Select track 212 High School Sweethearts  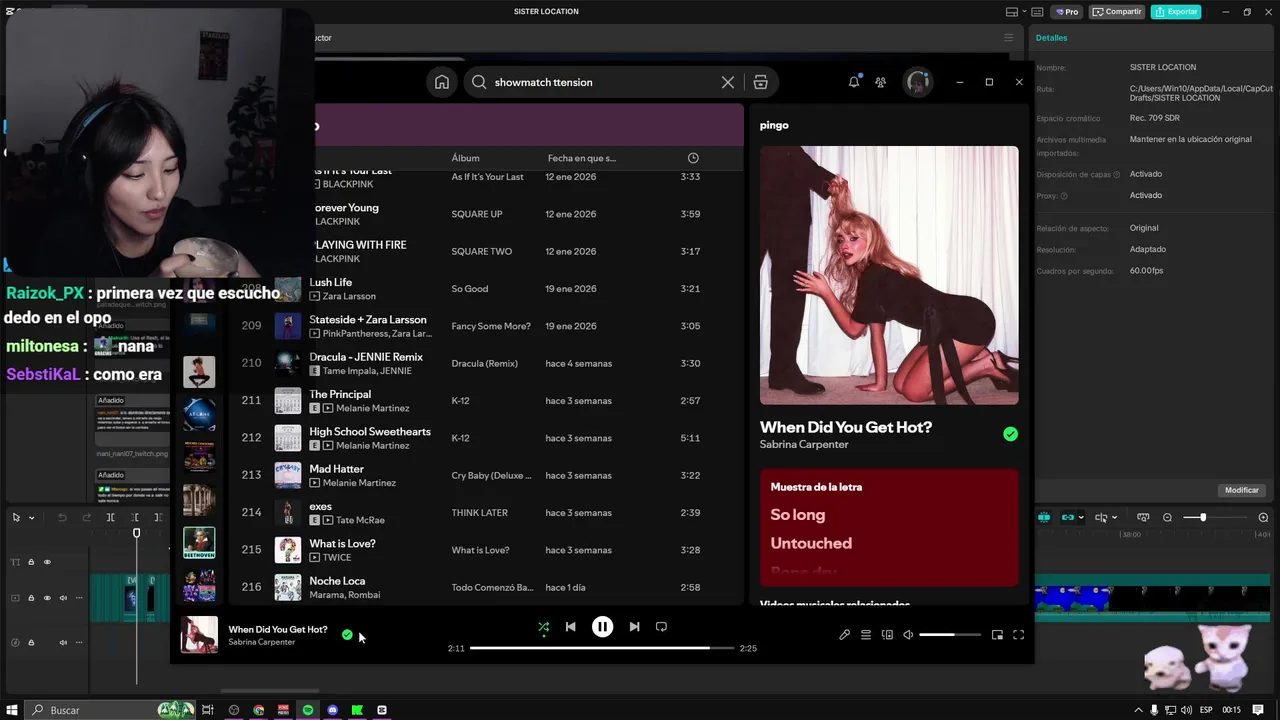485,438
